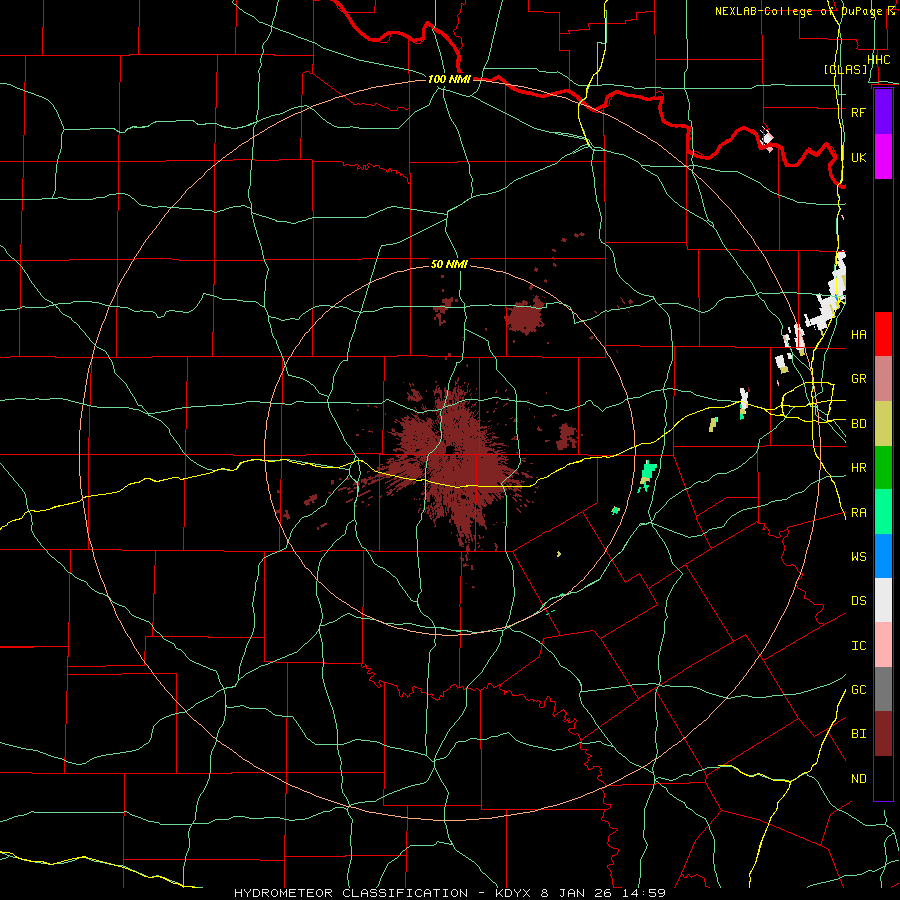Viewport: 900px width, 900px height.
Task: Click the 'IC' legend label
Action: [x=858, y=646]
